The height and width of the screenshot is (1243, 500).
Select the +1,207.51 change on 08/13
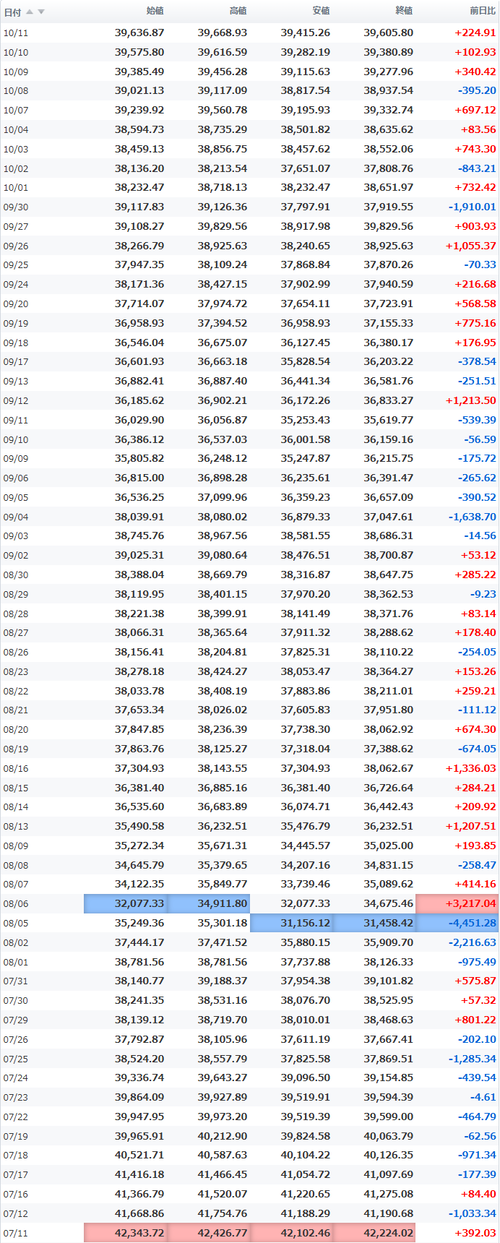click(x=469, y=826)
